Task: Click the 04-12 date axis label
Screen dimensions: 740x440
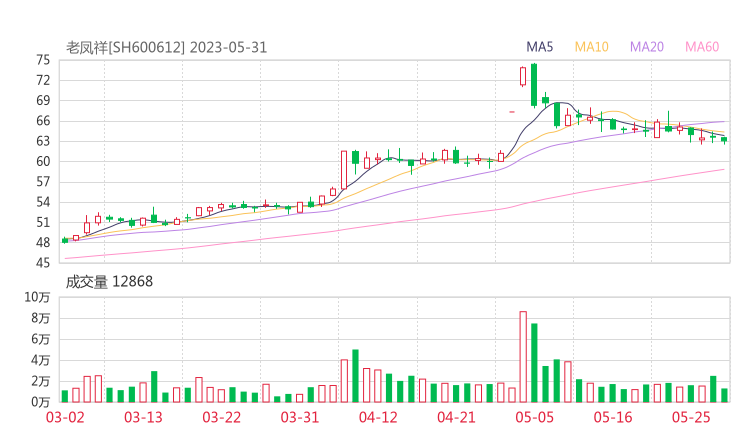Action: click(x=378, y=417)
